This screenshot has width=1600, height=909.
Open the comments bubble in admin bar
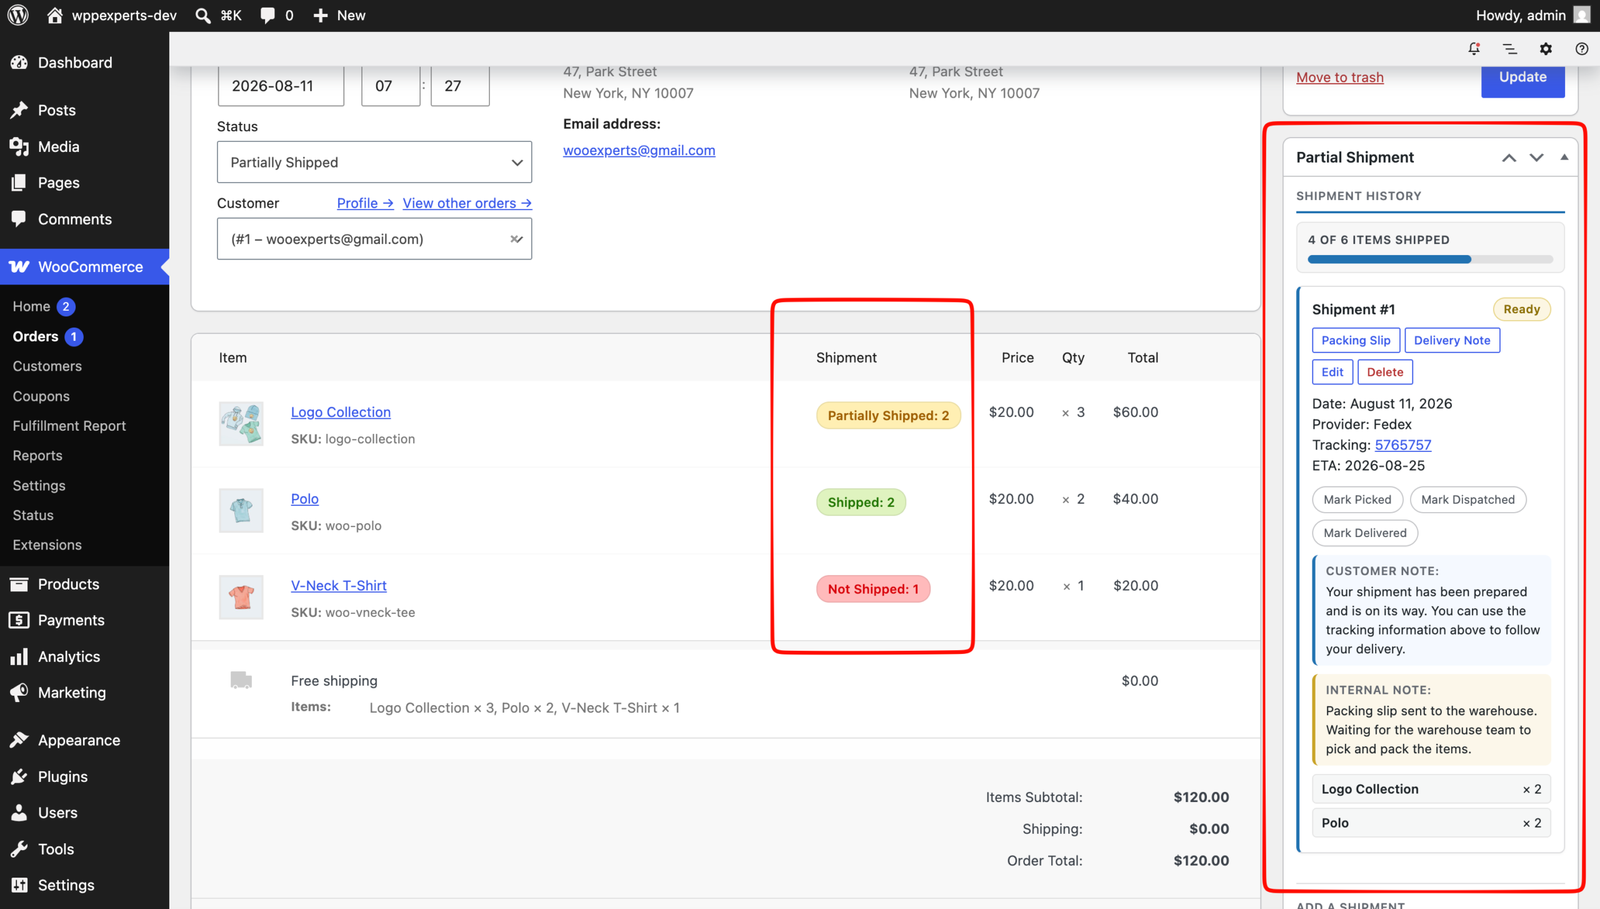click(267, 15)
